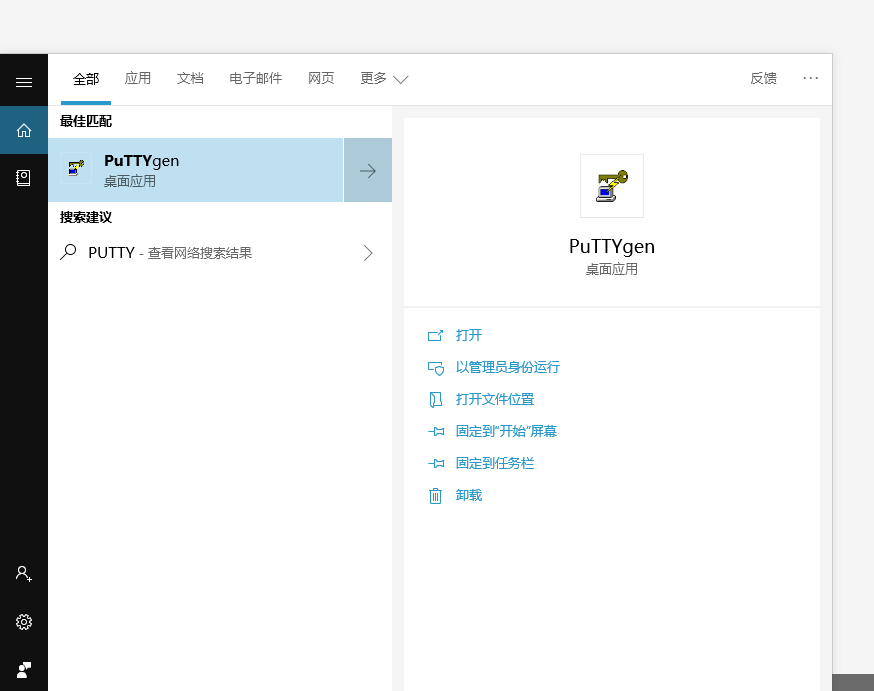The width and height of the screenshot is (874, 691).
Task: Click the PuTTYgen title in preview pane
Action: [611, 246]
